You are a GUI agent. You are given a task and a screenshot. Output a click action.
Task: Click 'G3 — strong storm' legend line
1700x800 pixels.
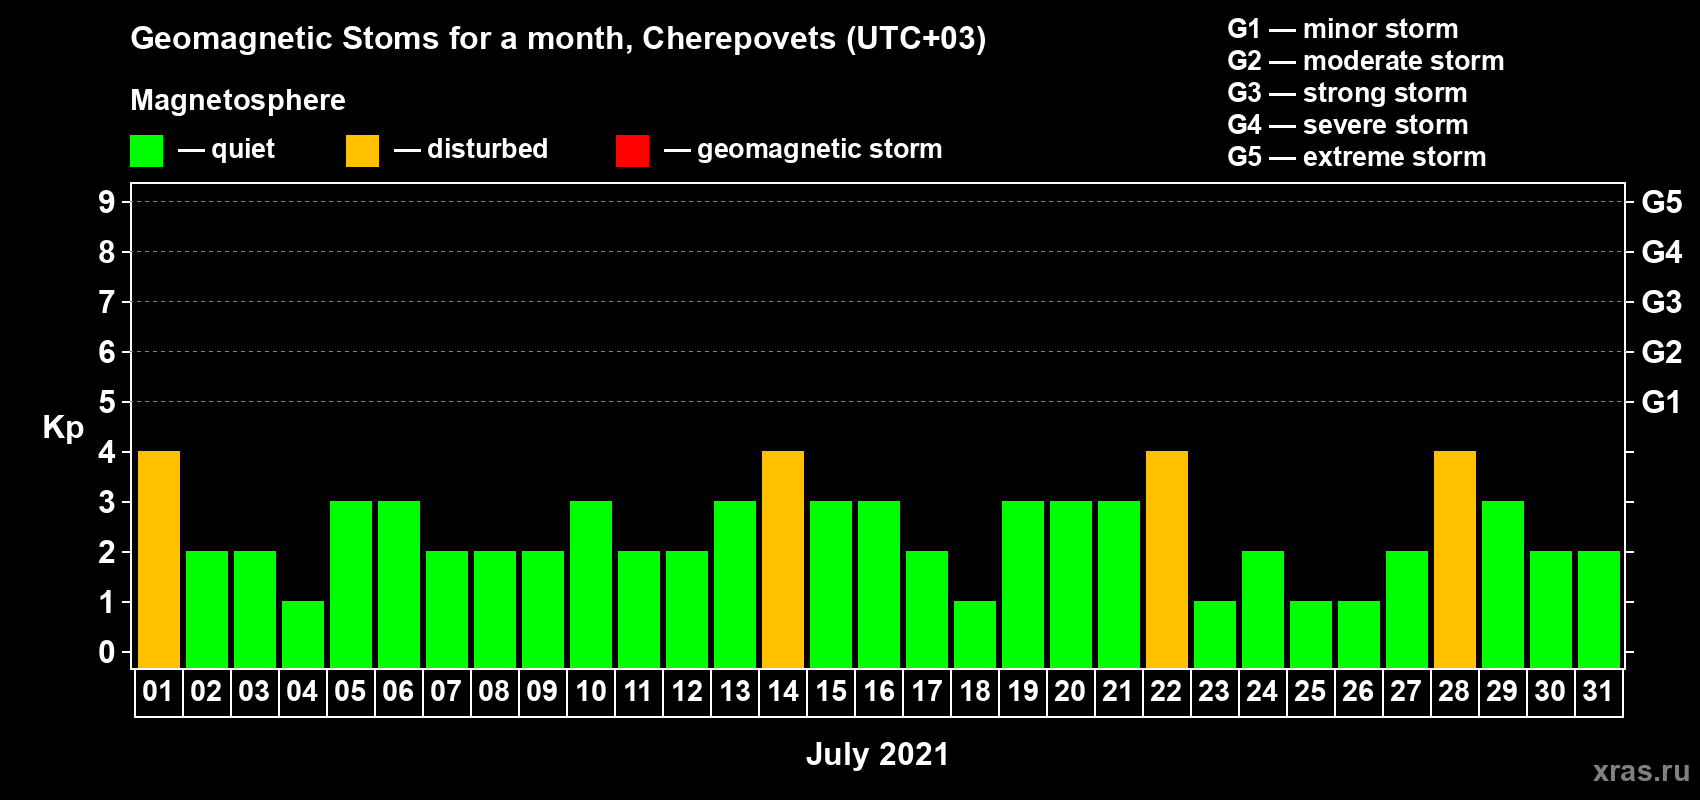(1347, 93)
